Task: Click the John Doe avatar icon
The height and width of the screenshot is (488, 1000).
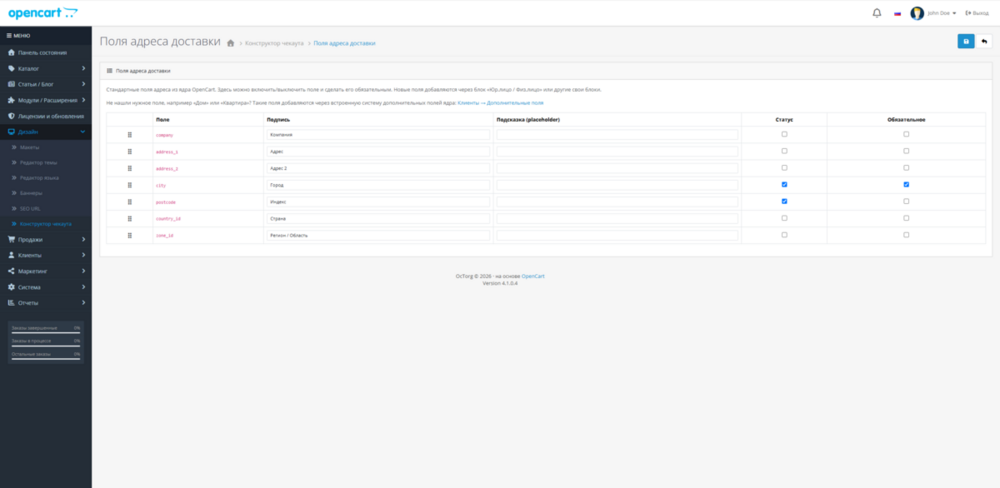Action: pyautogui.click(x=917, y=13)
